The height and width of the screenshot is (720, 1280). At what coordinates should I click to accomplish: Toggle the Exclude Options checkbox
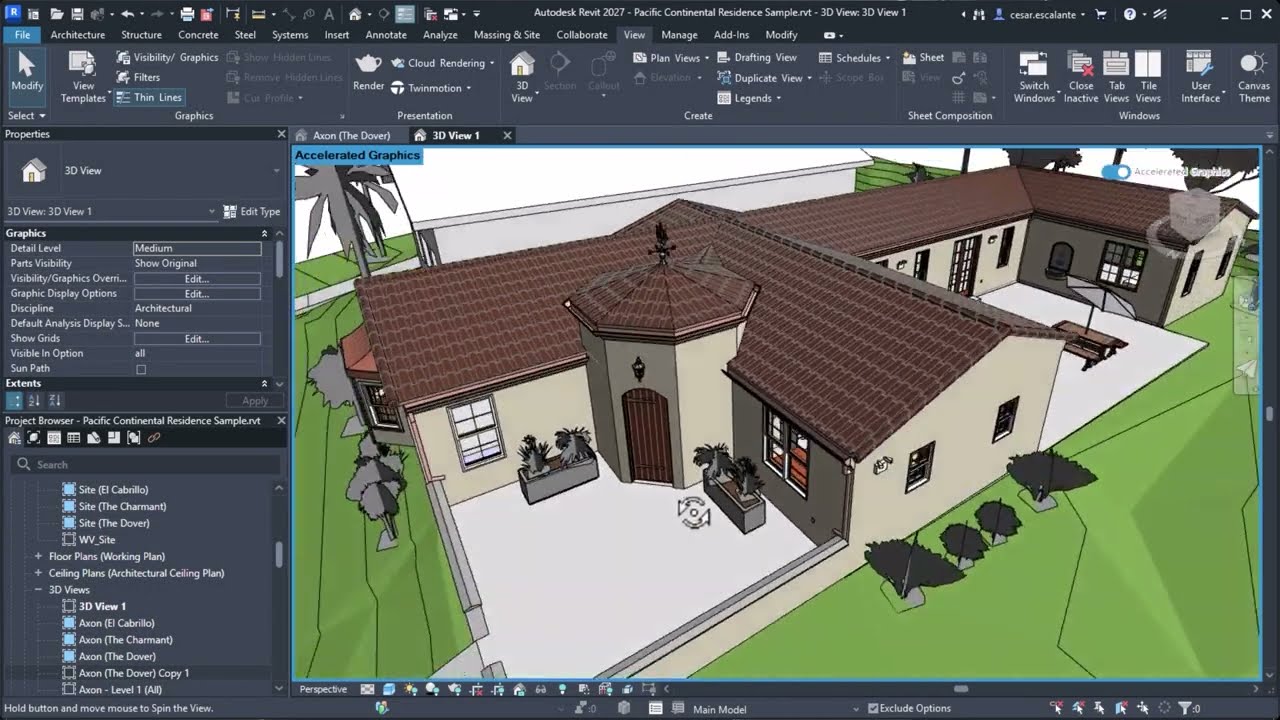[873, 708]
